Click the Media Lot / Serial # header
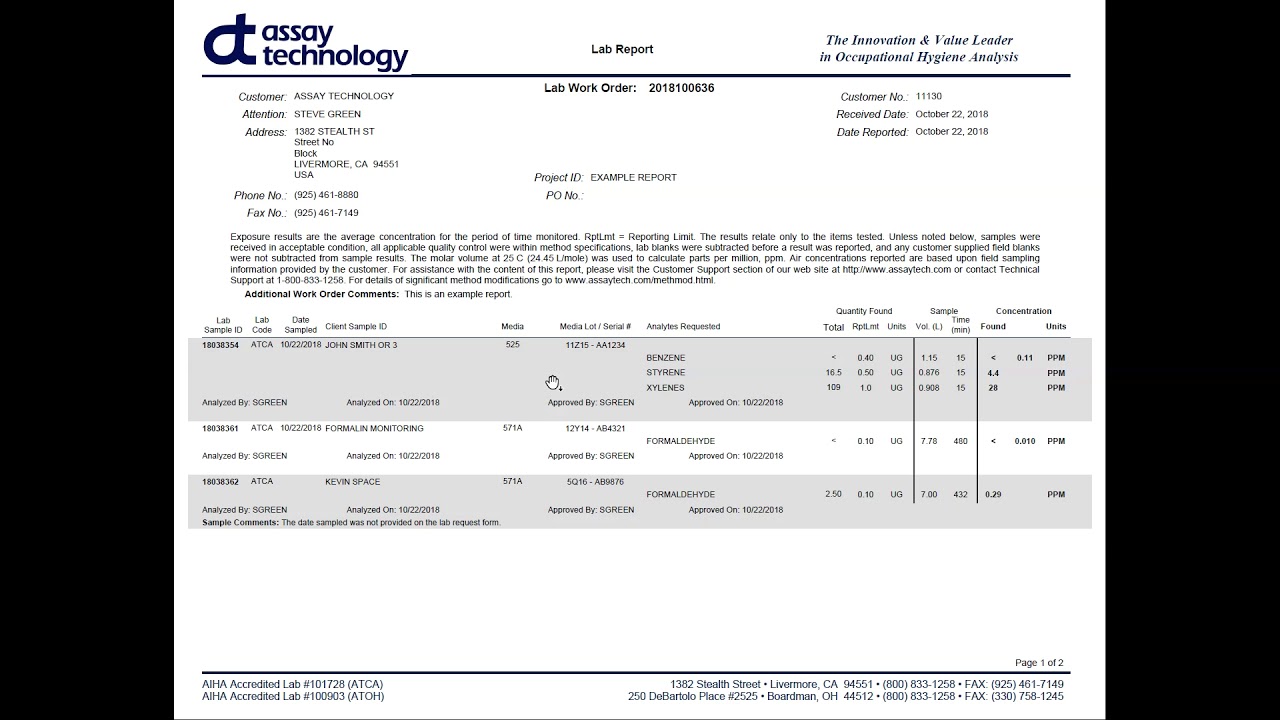1280x720 pixels. tap(595, 327)
